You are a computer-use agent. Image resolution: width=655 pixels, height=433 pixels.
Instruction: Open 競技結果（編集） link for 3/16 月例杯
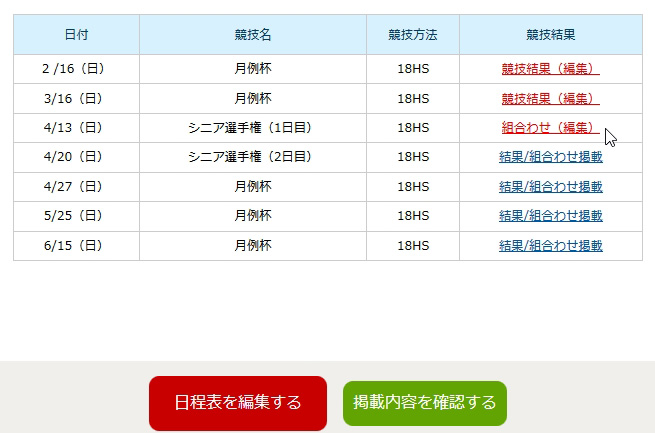click(x=550, y=99)
